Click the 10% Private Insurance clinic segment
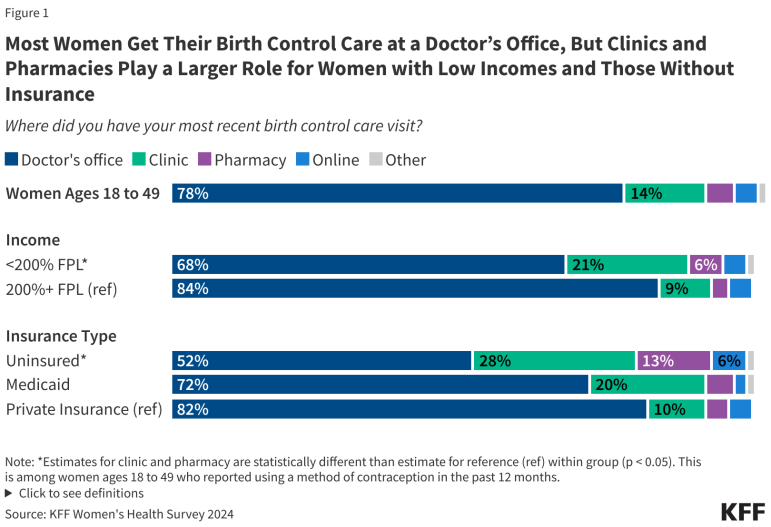 675,409
